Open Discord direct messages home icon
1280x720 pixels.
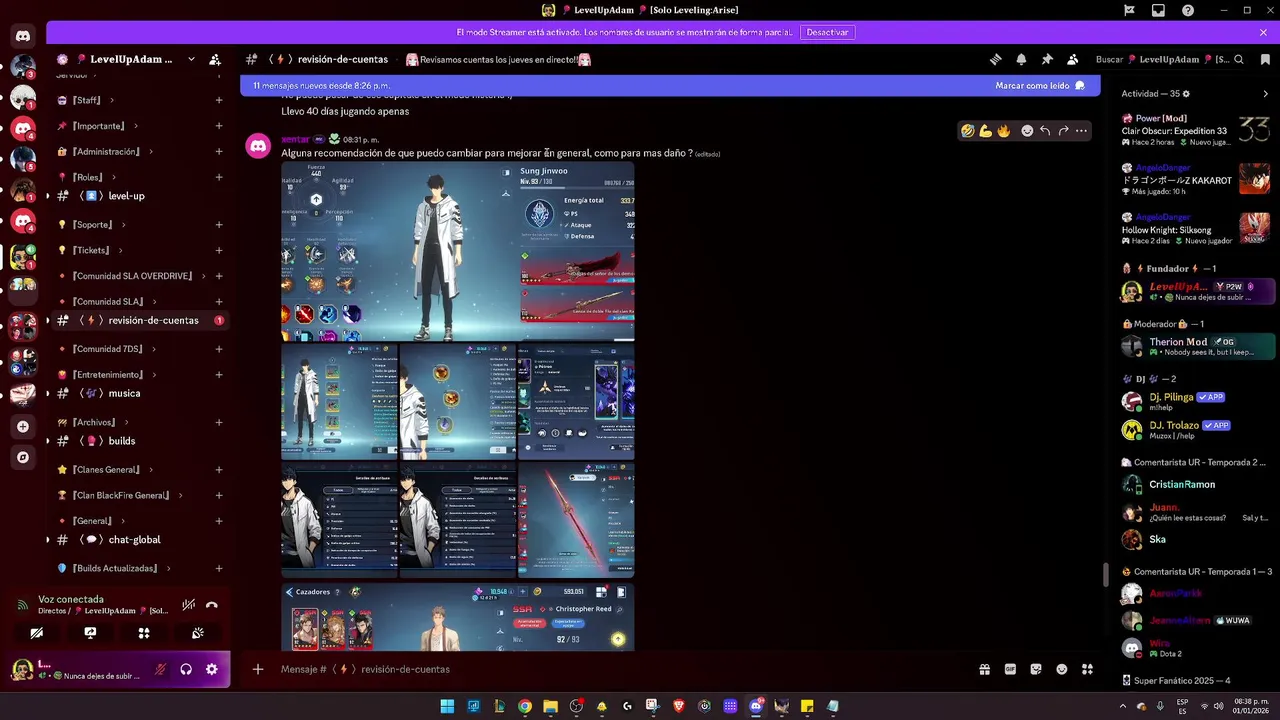[x=22, y=36]
